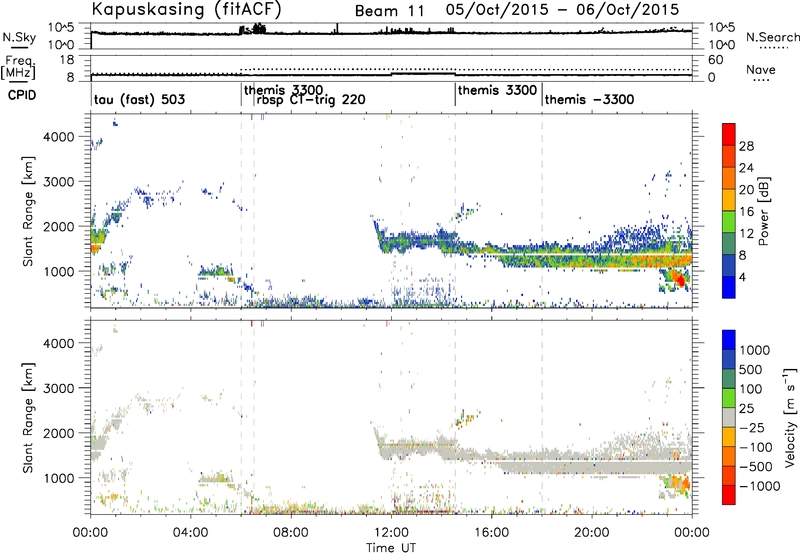The width and height of the screenshot is (800, 554).
Task: Click the '20:00' time axis tick label
Action: 591,533
